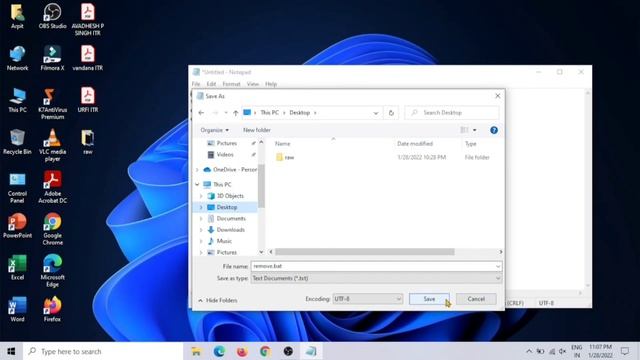Open the Save as type dropdown
Viewport: 640px width, 360px height.
pyautogui.click(x=376, y=278)
